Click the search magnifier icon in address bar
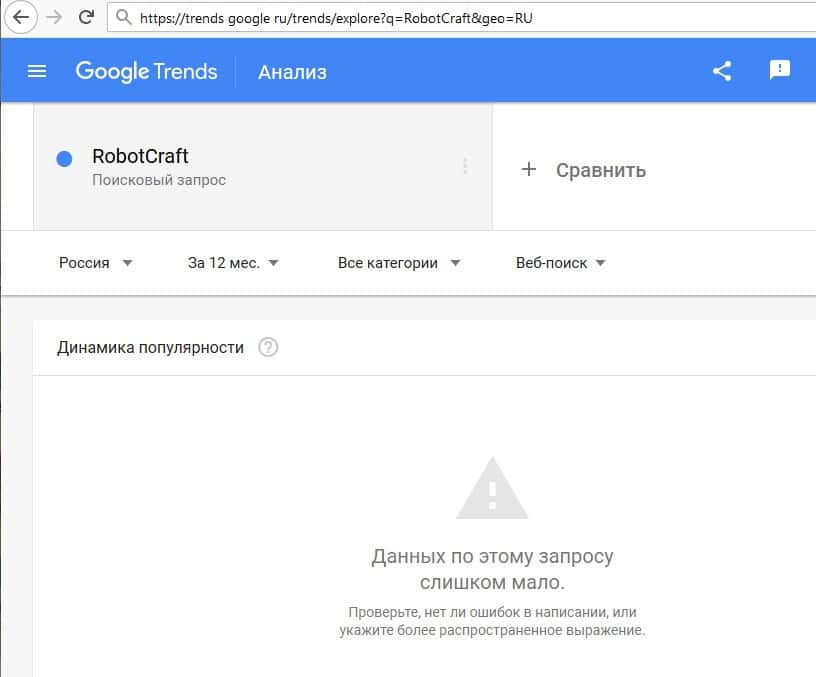Image resolution: width=816 pixels, height=677 pixels. tap(124, 17)
